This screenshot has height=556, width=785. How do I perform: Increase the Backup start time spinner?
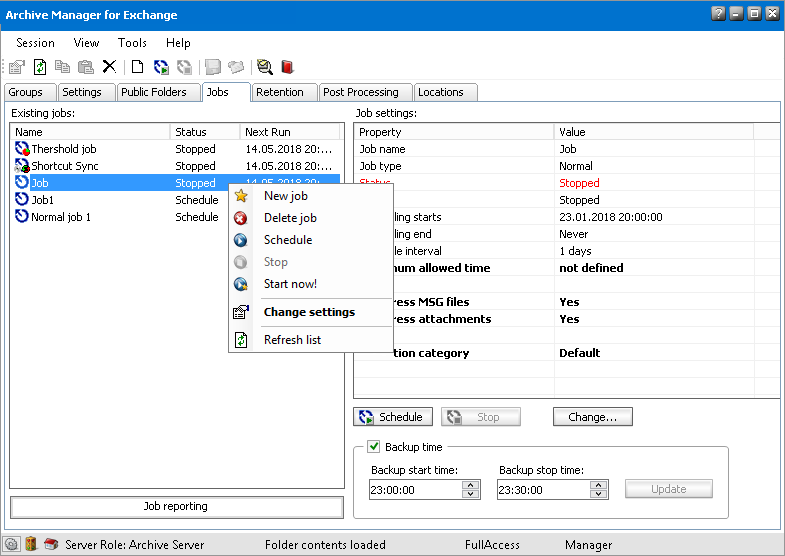470,485
